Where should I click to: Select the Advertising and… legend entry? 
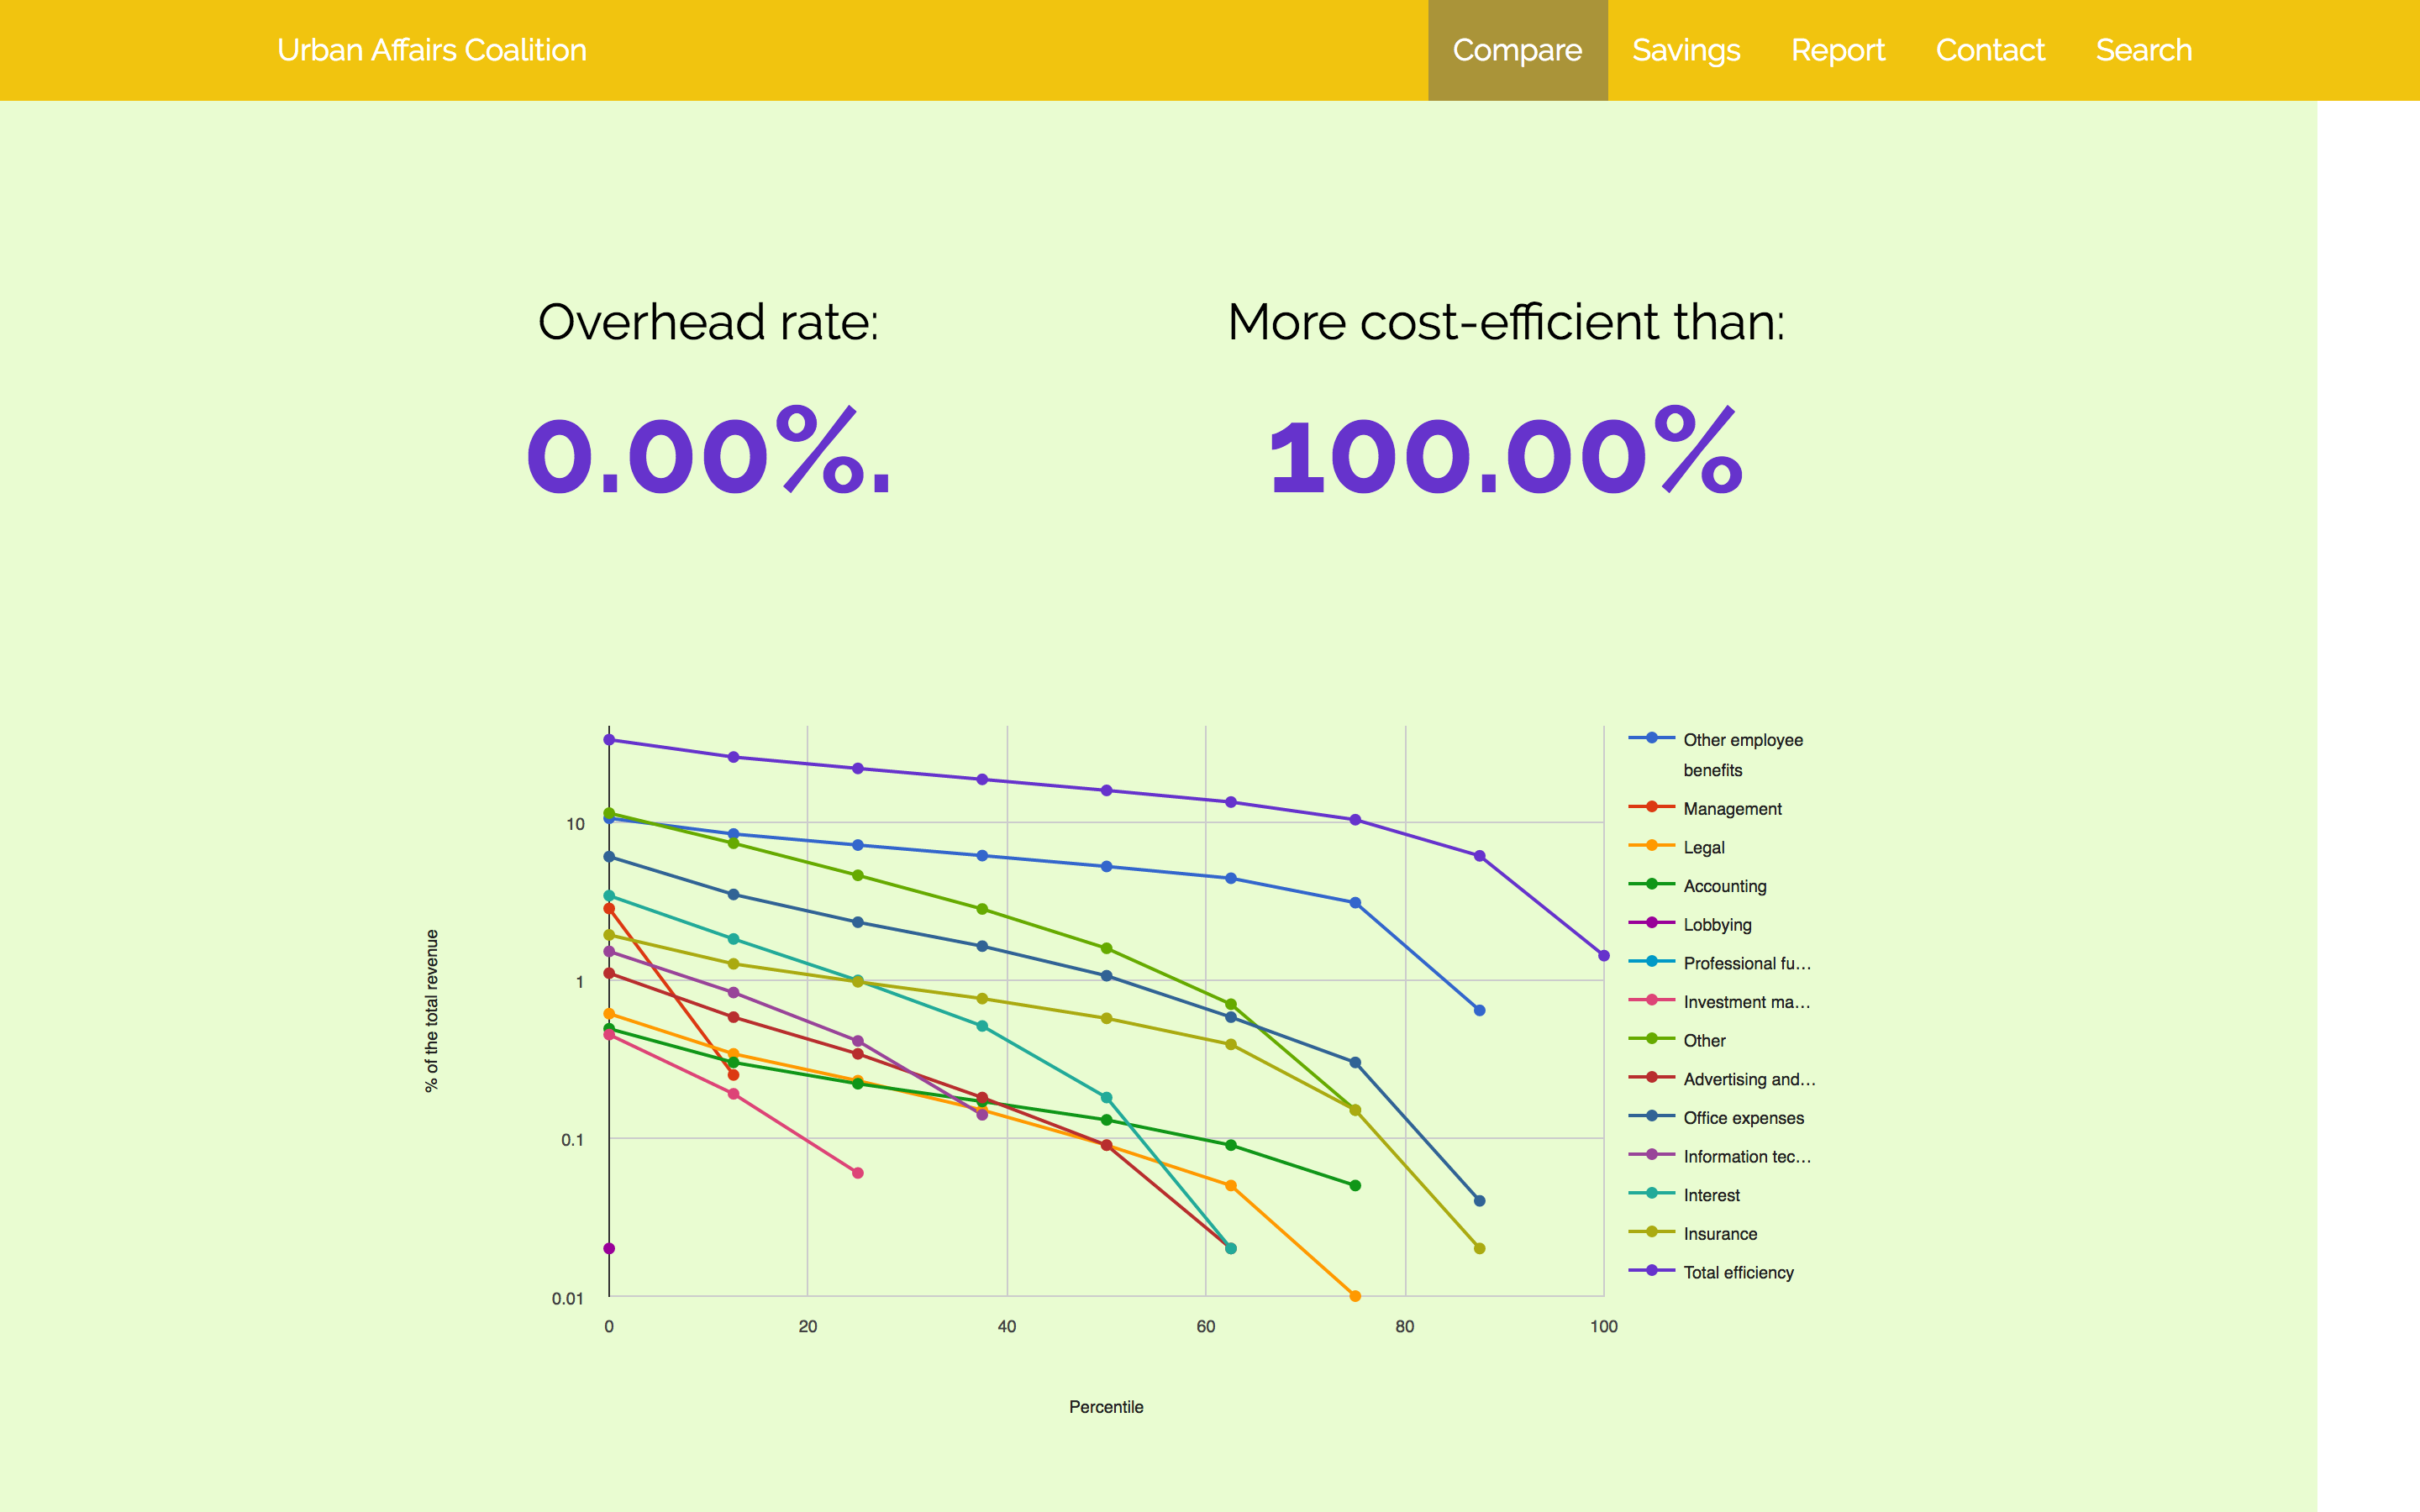(1748, 1080)
